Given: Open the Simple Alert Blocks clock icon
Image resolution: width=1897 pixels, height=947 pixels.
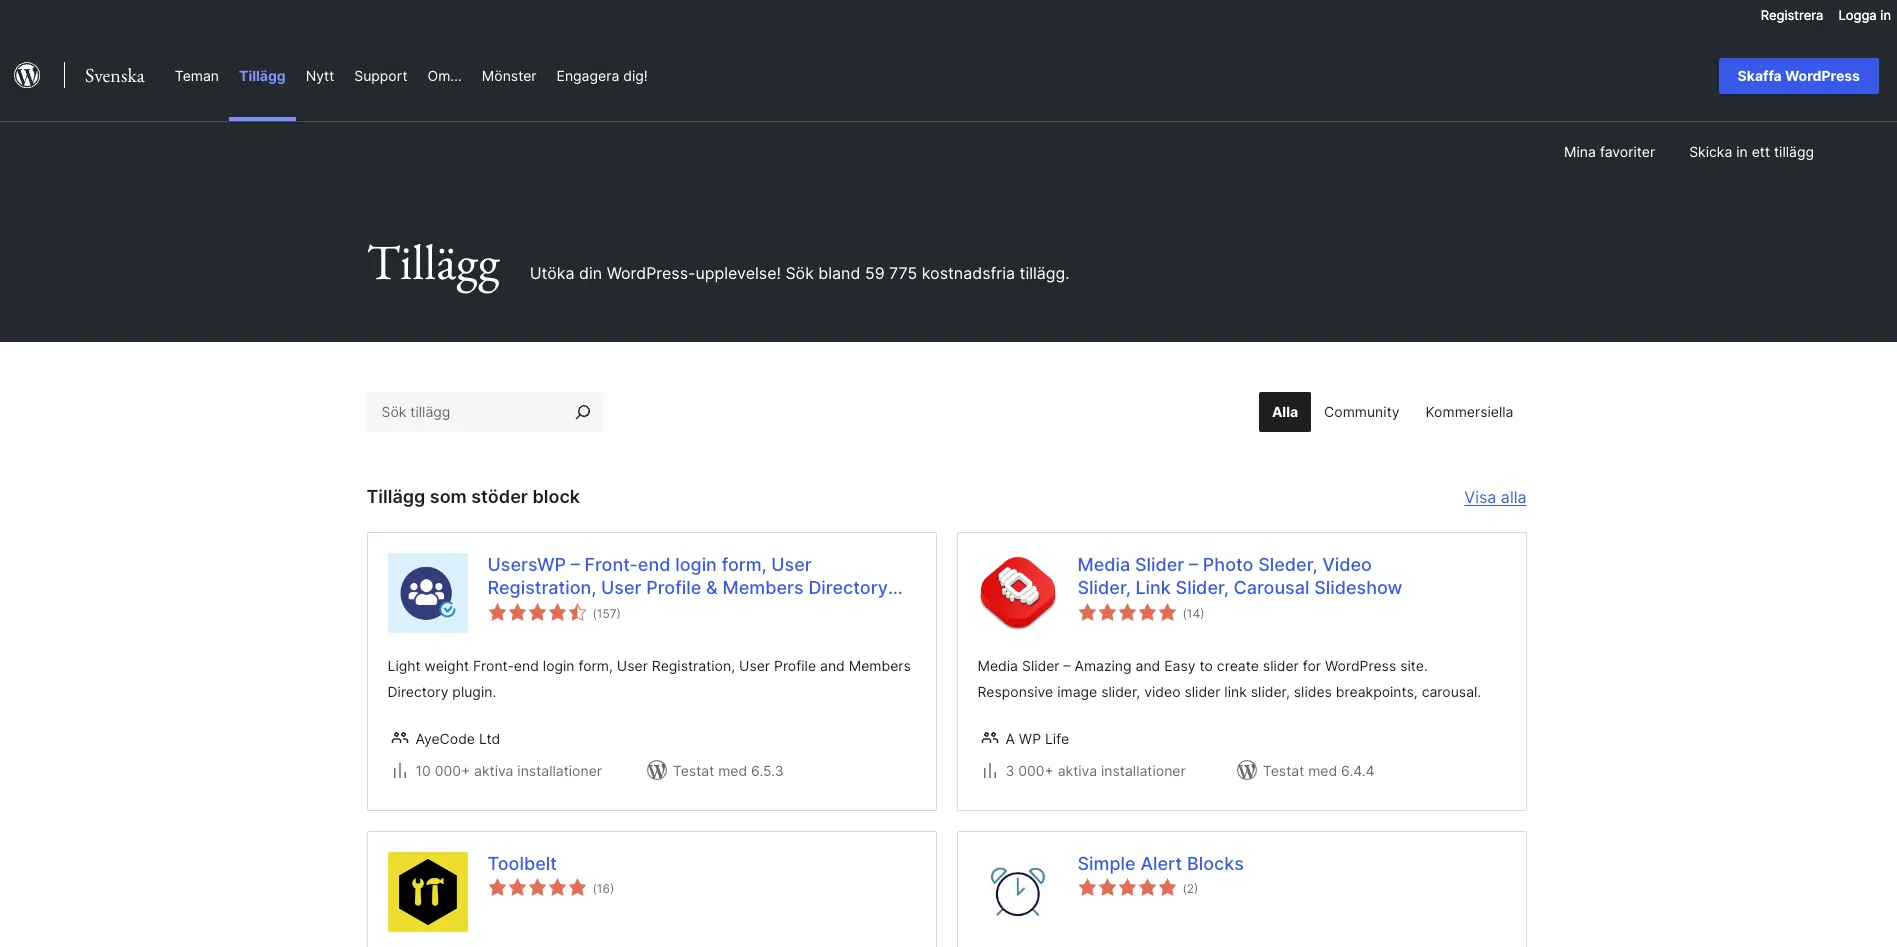Looking at the screenshot, I should coord(1017,892).
